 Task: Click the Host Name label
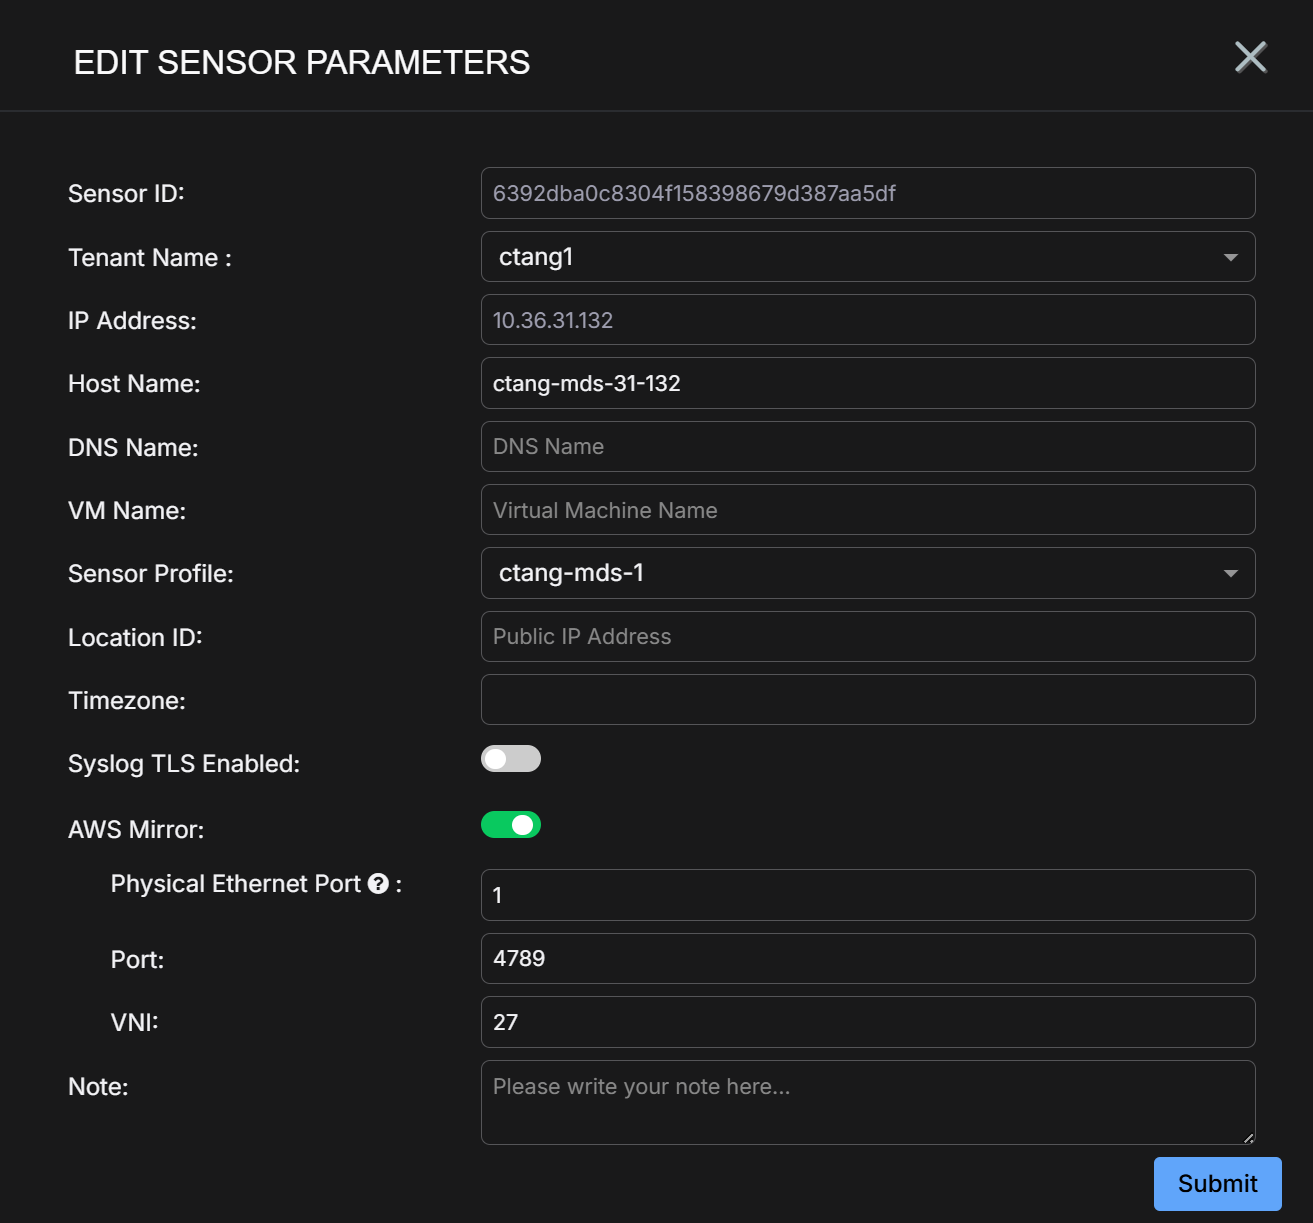[134, 384]
